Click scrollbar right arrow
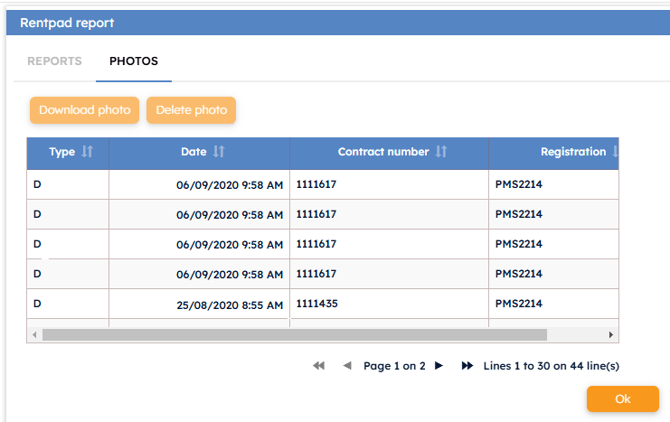The image size is (670, 422). pos(611,335)
